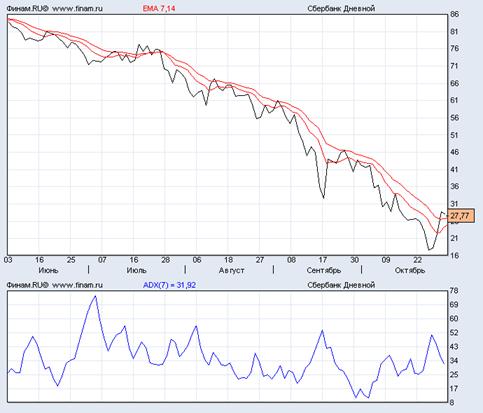Click the 78 value on the ADX axis
483x413 pixels.
[x=453, y=291]
